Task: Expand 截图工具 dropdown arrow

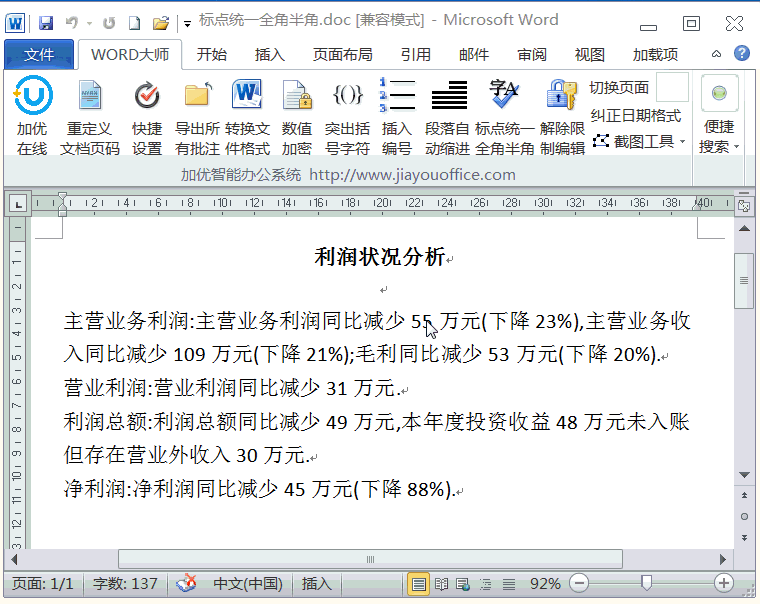Action: (x=682, y=142)
